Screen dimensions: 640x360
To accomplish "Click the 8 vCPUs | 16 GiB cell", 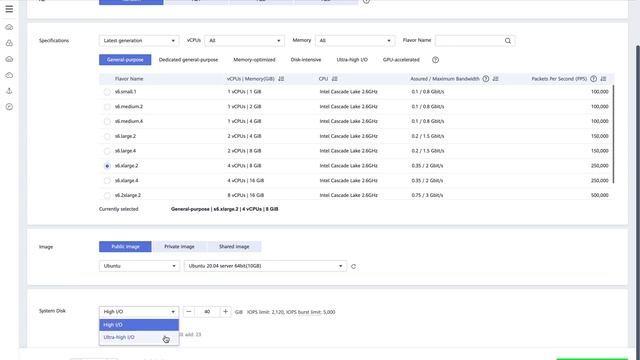I will pyautogui.click(x=246, y=196).
